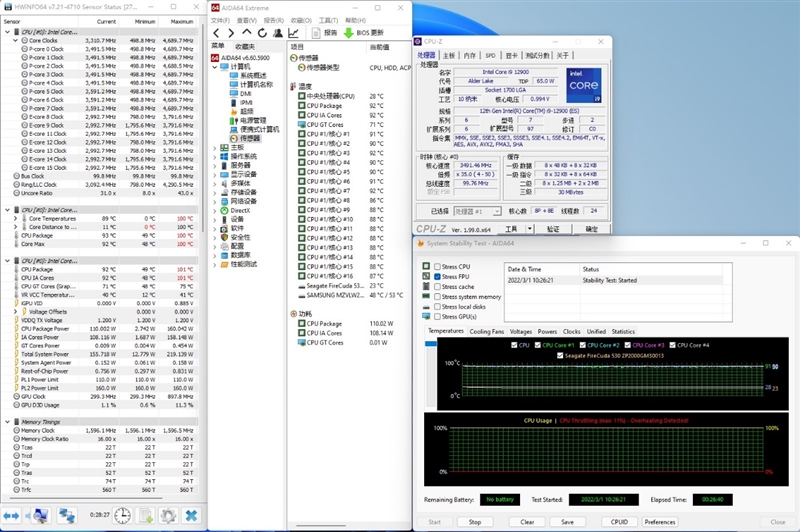Select 性能测试 item in AIDA64 tree
This screenshot has height=532, width=800.
(243, 264)
